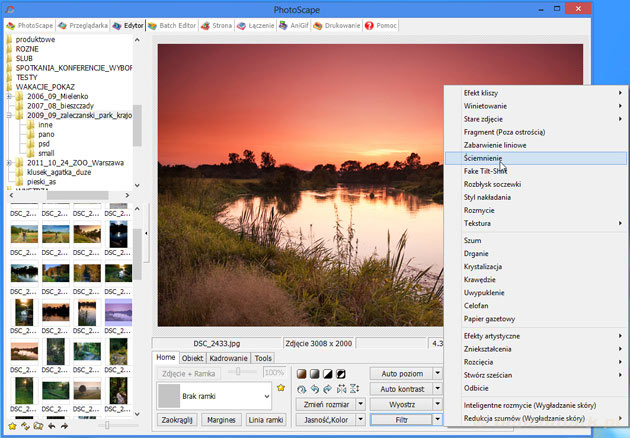Expand the Filtr dropdown arrow

tap(437, 419)
